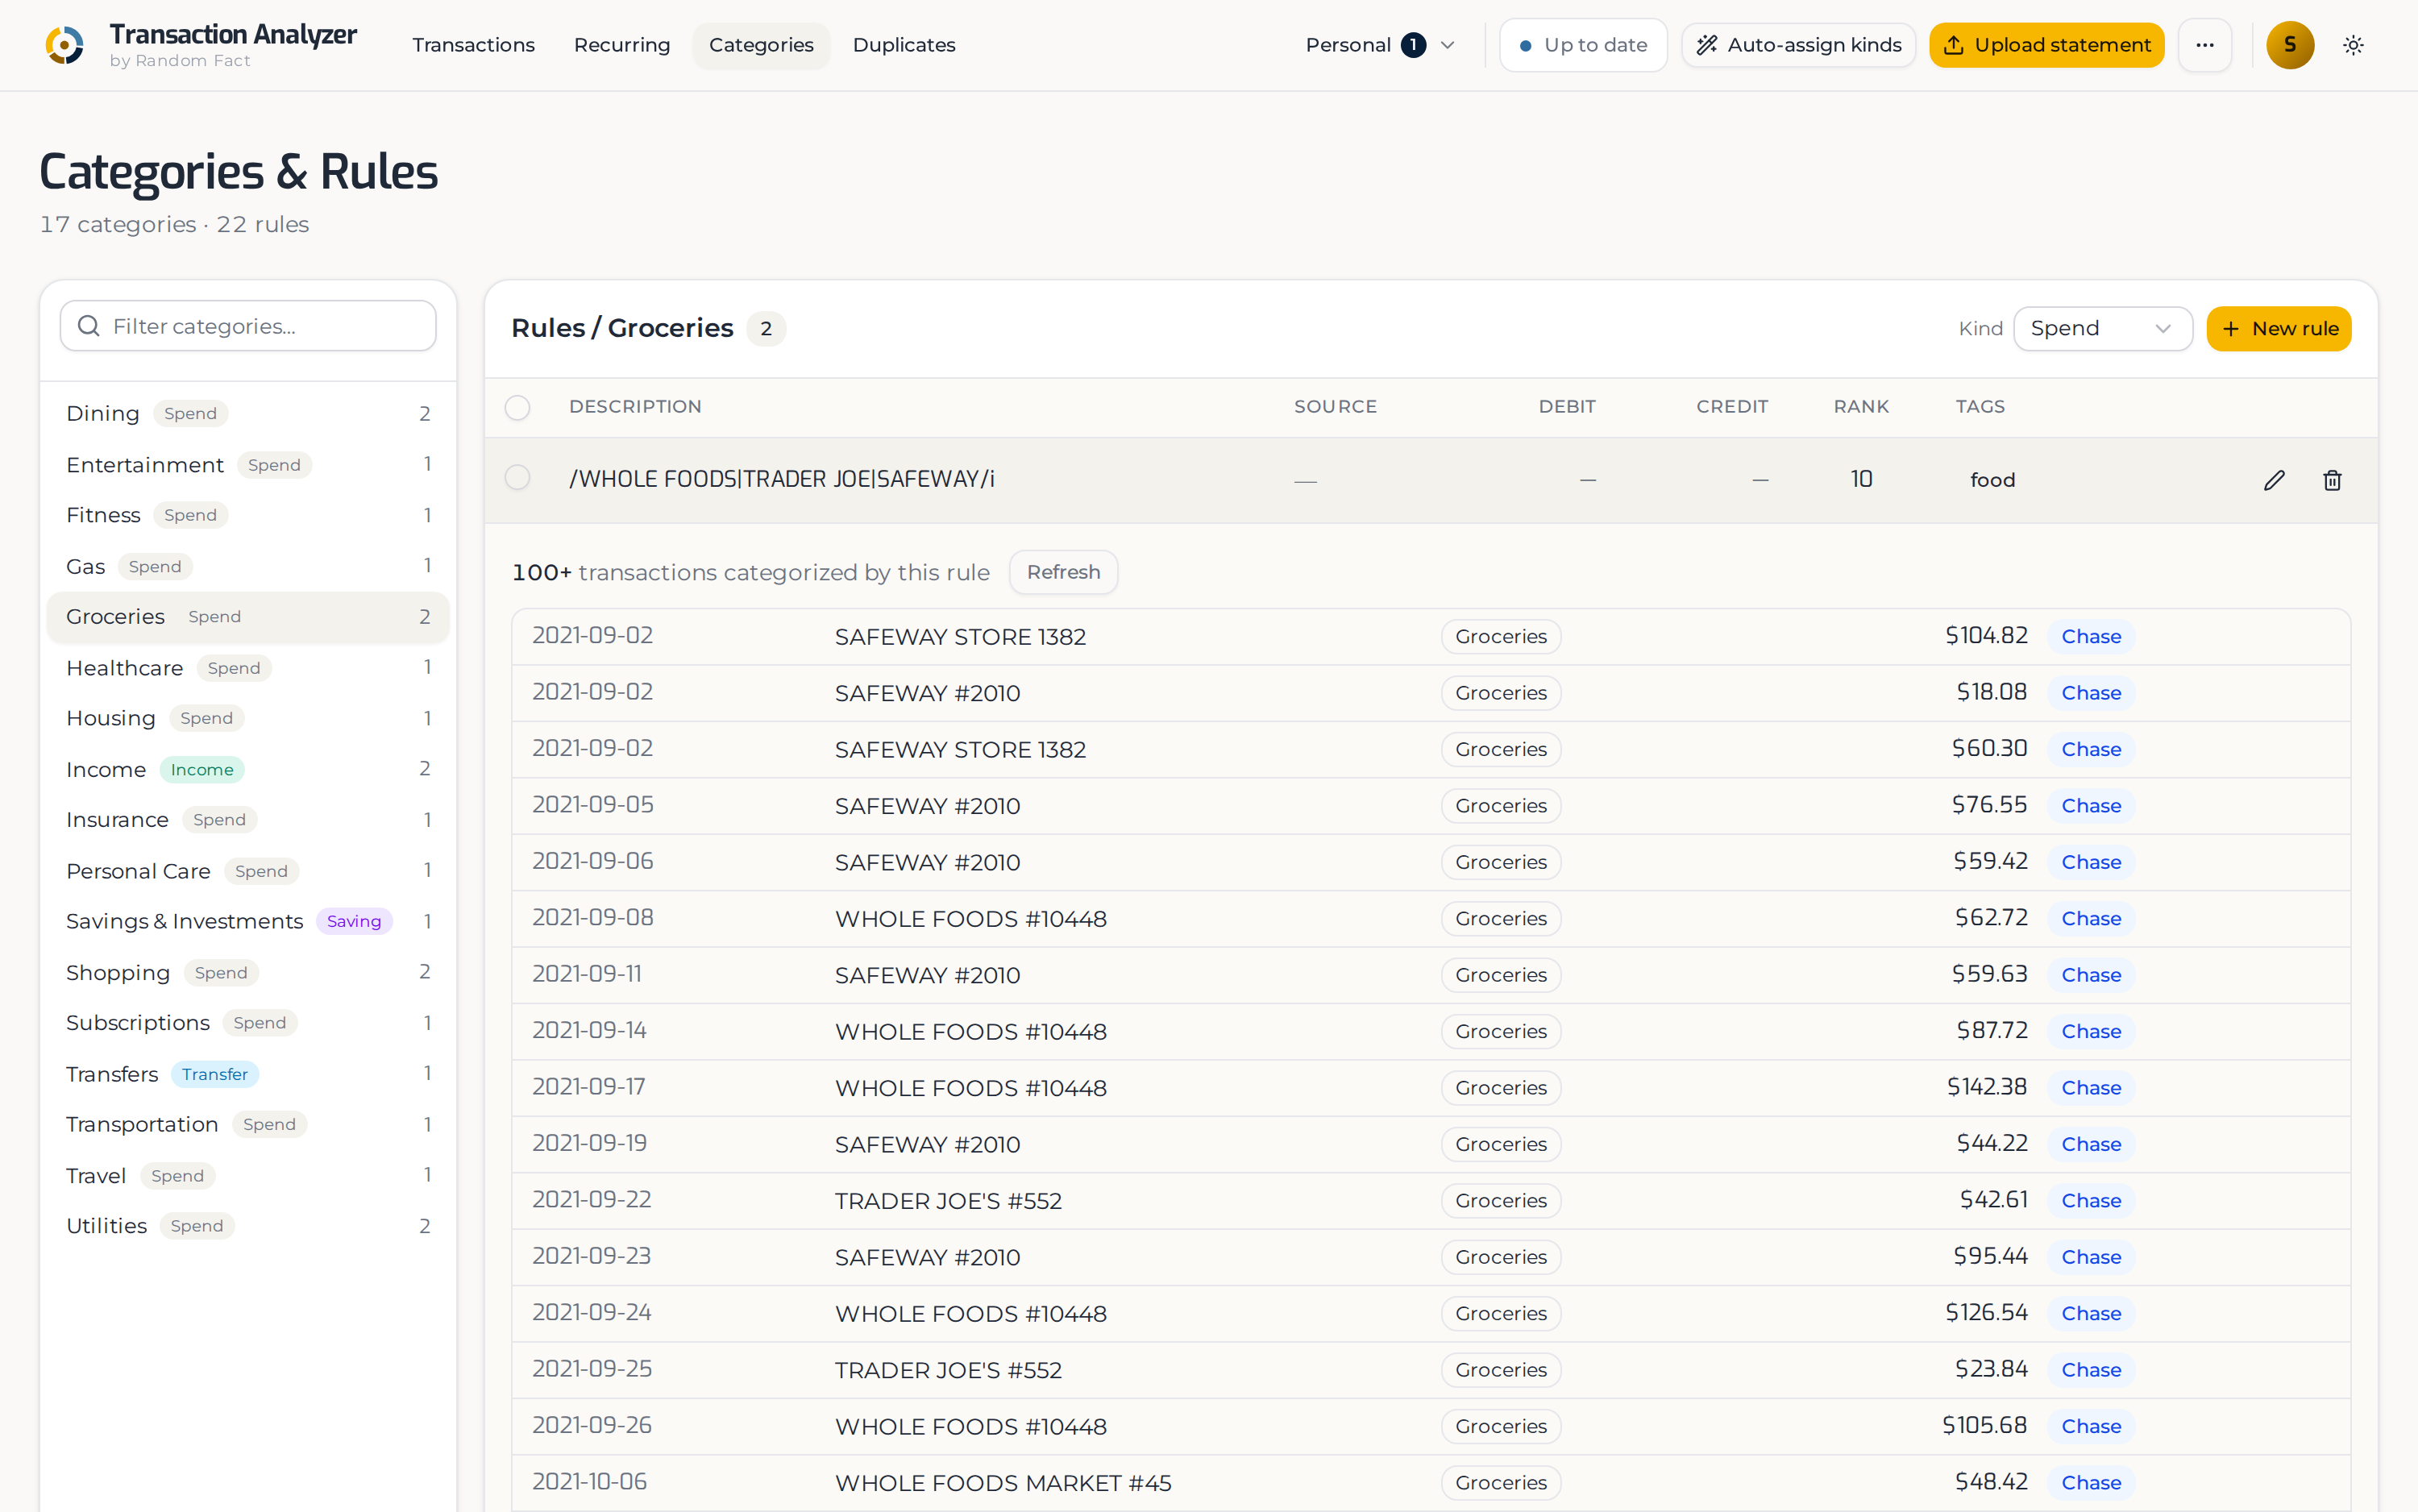This screenshot has width=2418, height=1512.
Task: Click the $76.55 SAFEWAY #2010 amount
Action: 1989,805
